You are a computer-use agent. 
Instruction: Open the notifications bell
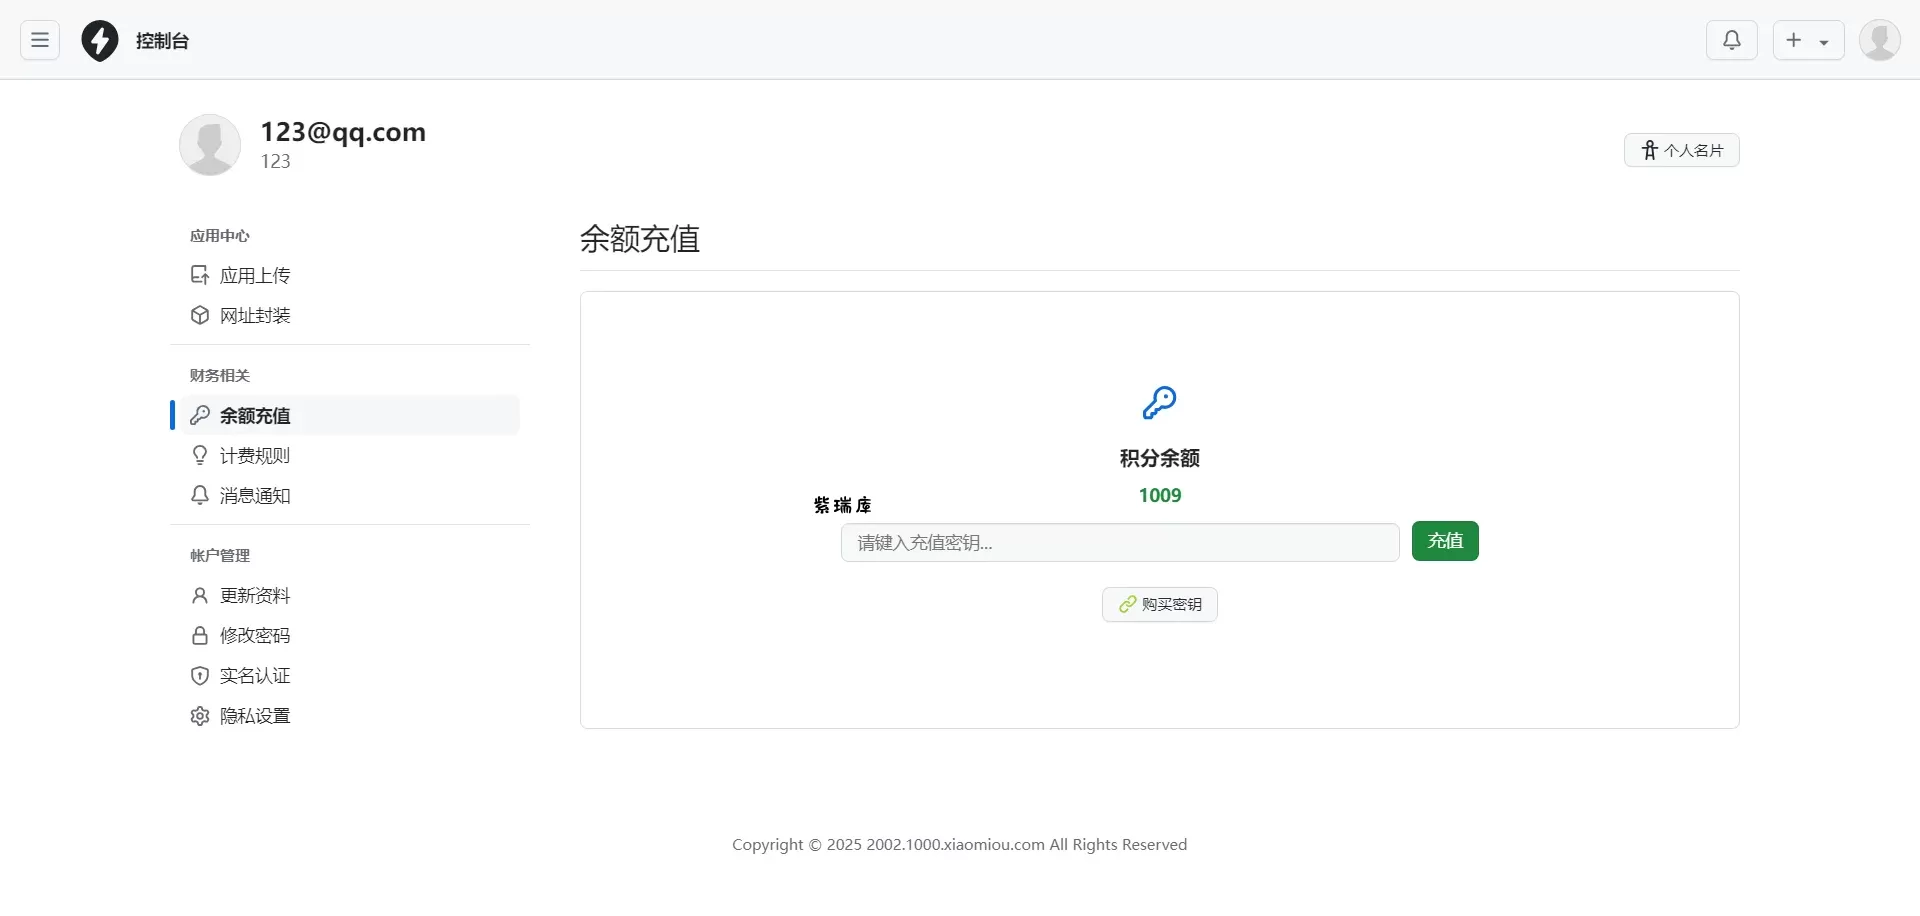click(x=1731, y=40)
